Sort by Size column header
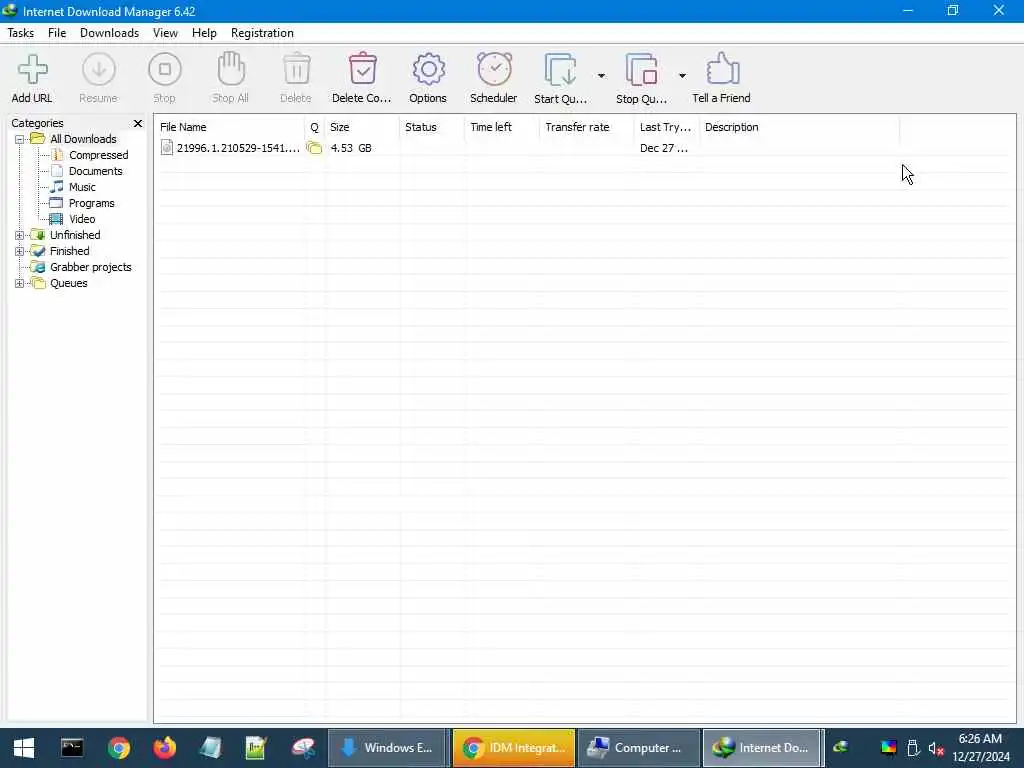This screenshot has height=768, width=1024. point(362,127)
